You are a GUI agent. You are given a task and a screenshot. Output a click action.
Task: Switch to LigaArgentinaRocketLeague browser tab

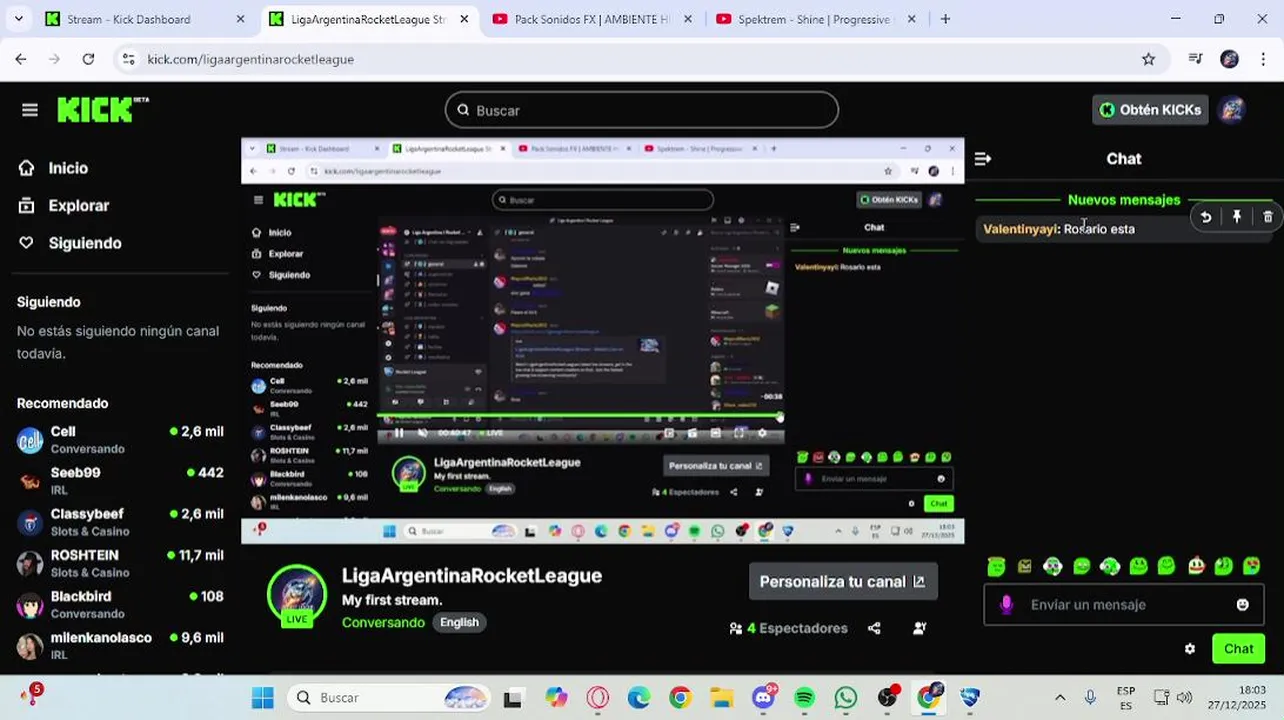371,19
